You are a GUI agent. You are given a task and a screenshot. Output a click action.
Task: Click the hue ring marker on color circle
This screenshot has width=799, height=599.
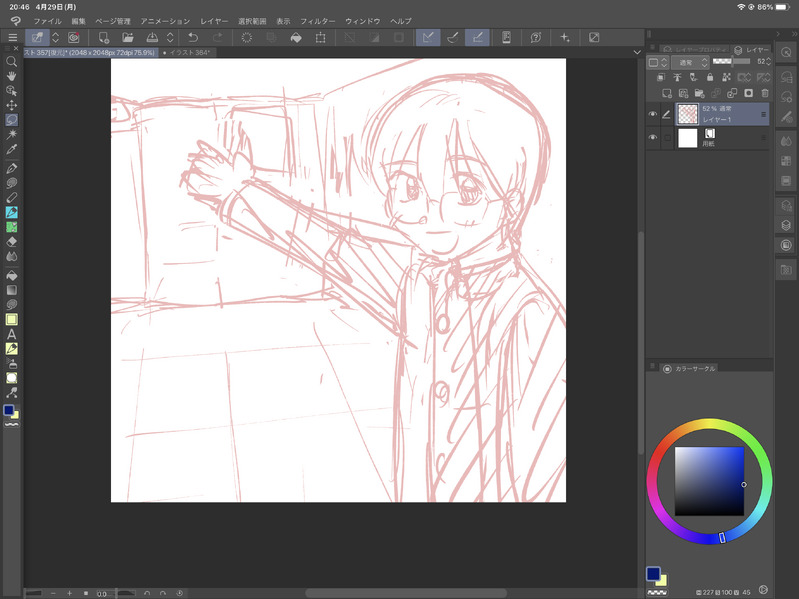(722, 537)
